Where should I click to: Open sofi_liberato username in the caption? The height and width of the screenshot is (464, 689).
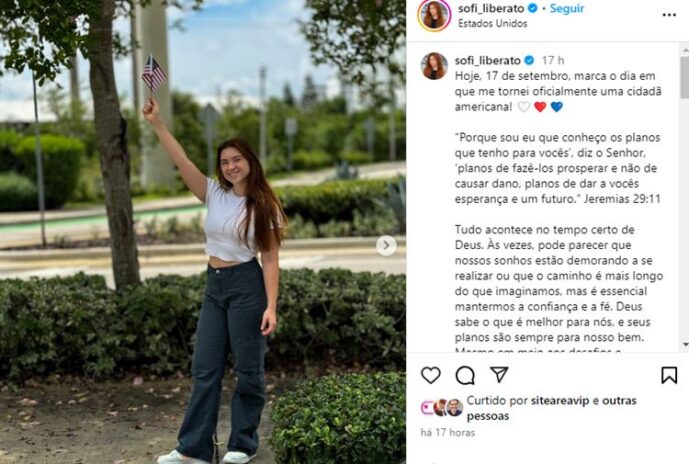point(488,60)
